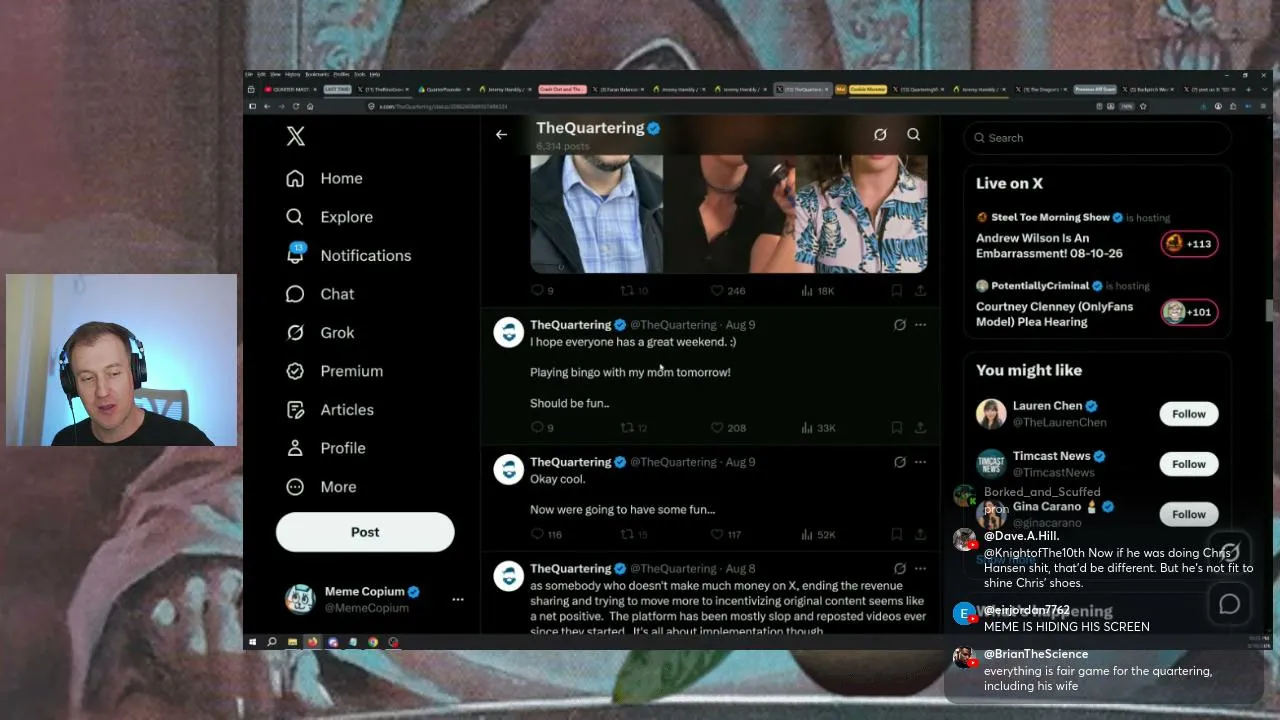
Task: Open Grok from the sidebar
Action: [x=320, y=332]
